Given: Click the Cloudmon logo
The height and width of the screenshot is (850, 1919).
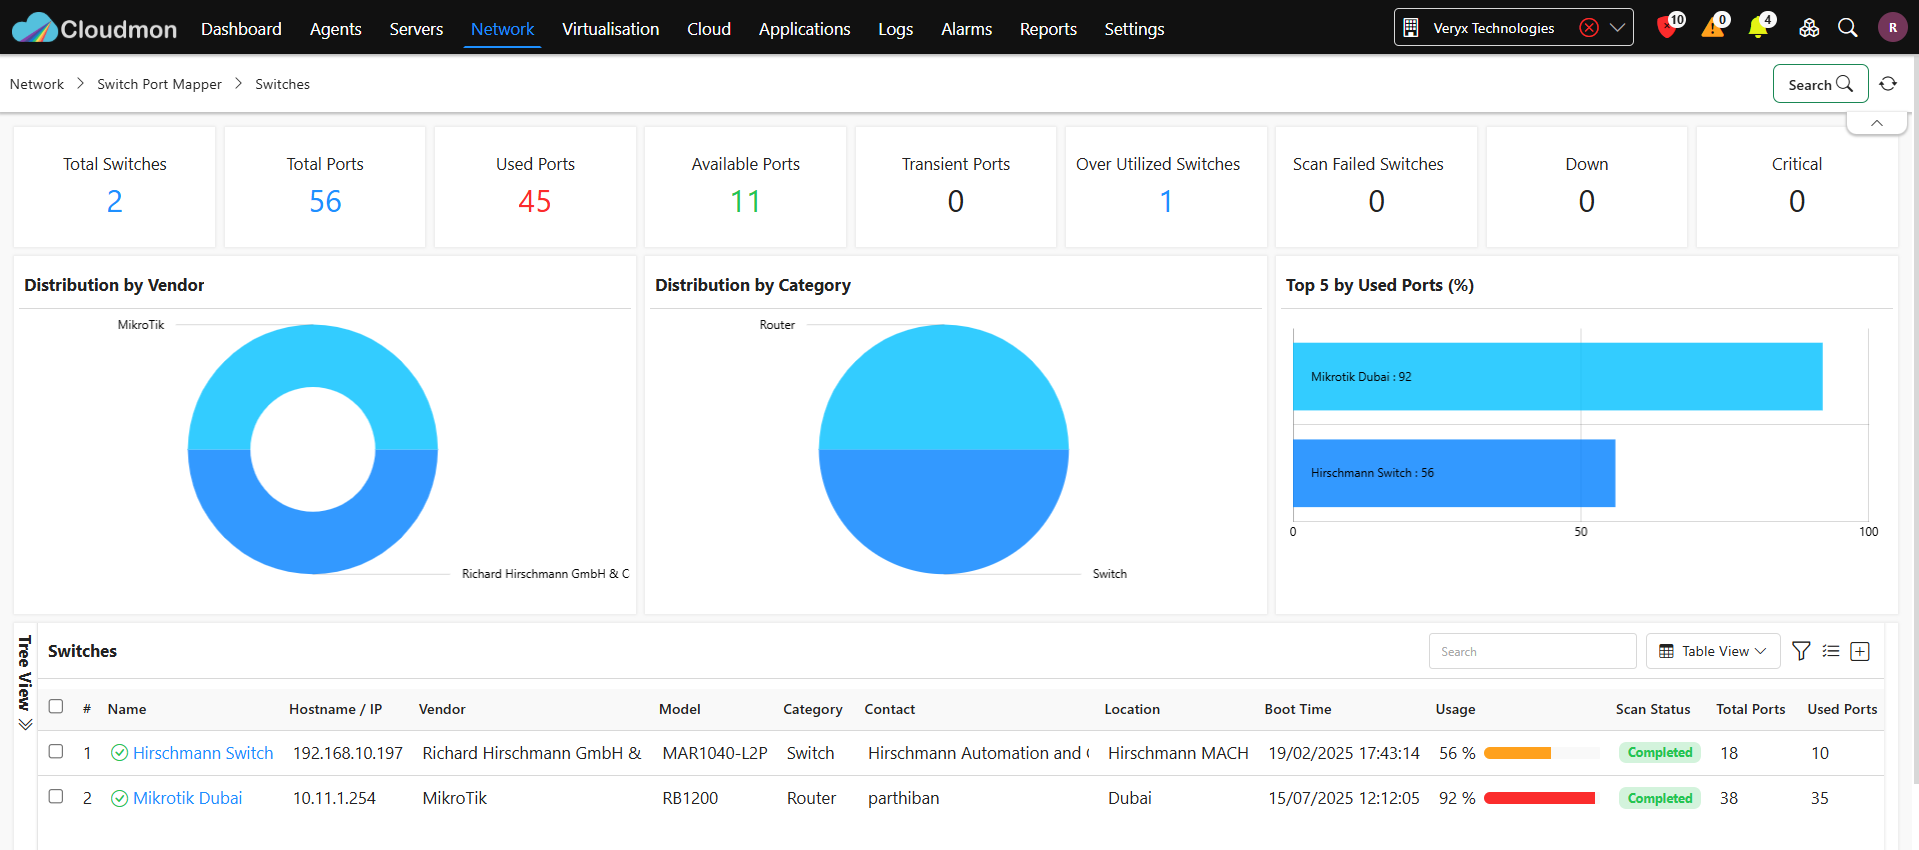Looking at the screenshot, I should point(94,28).
